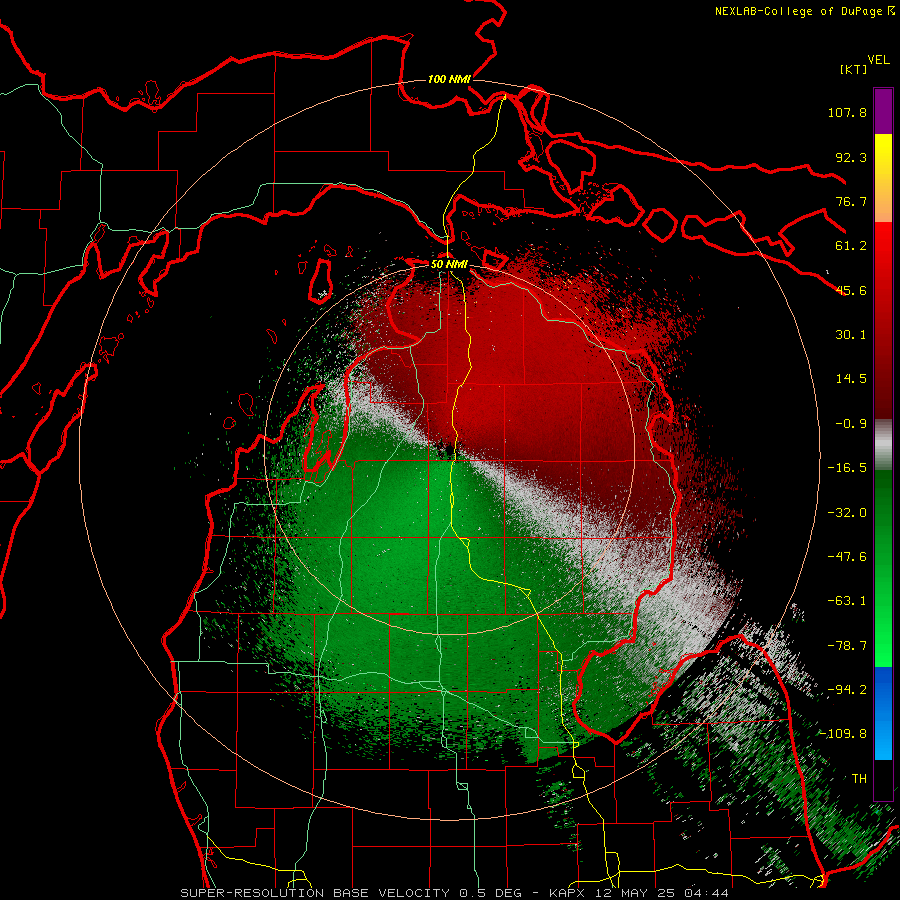Click the 76.7 velocity scale value

(x=851, y=201)
